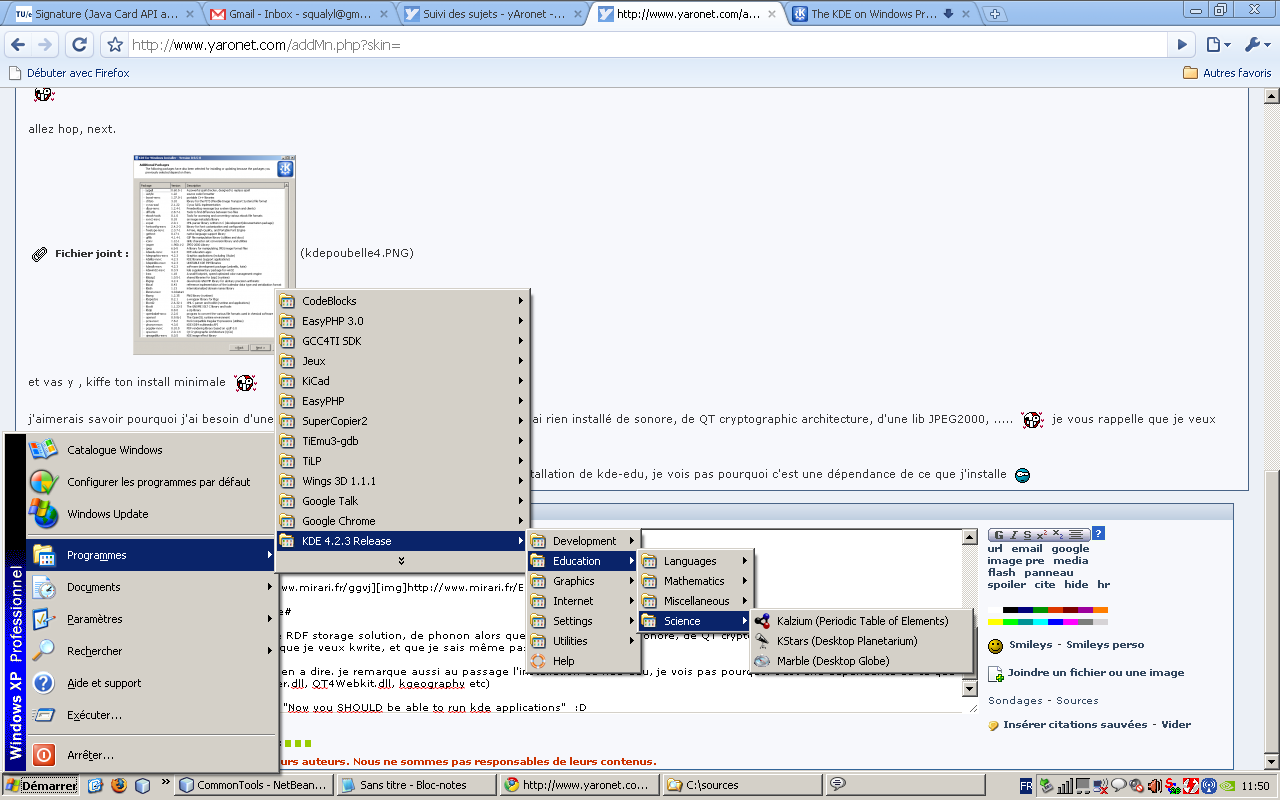1280x800 pixels.
Task: Click the bold G formatting icon
Action: [x=997, y=535]
